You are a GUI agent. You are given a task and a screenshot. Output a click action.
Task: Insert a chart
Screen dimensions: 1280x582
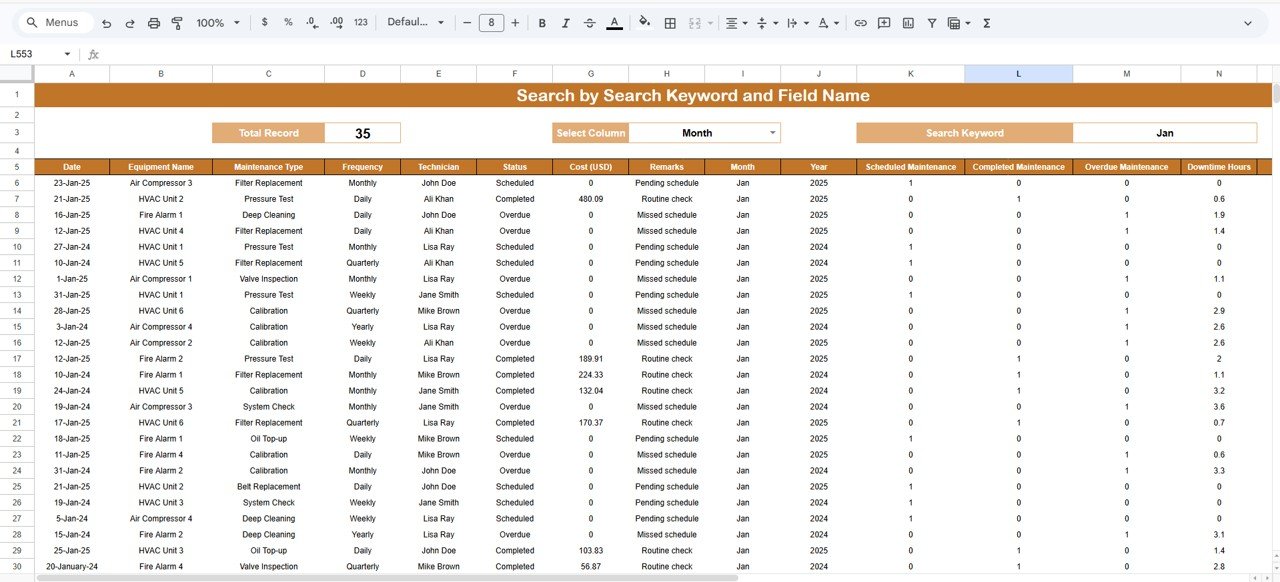908,22
